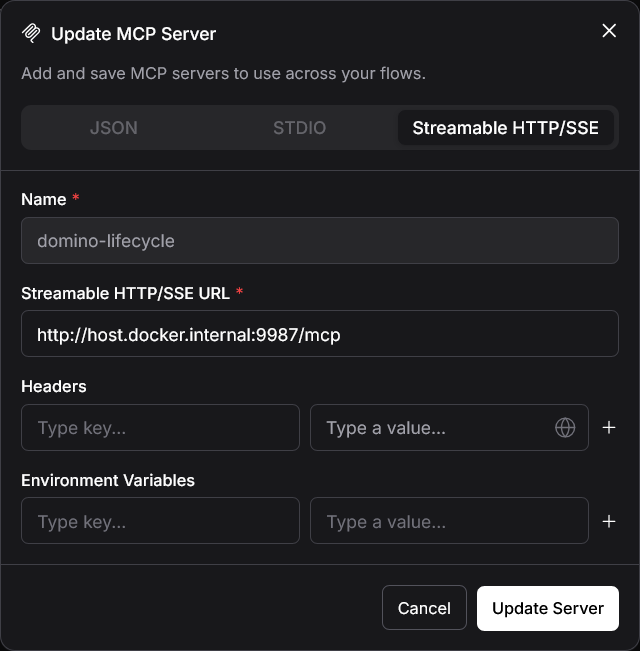Click the Name field label

point(44,199)
